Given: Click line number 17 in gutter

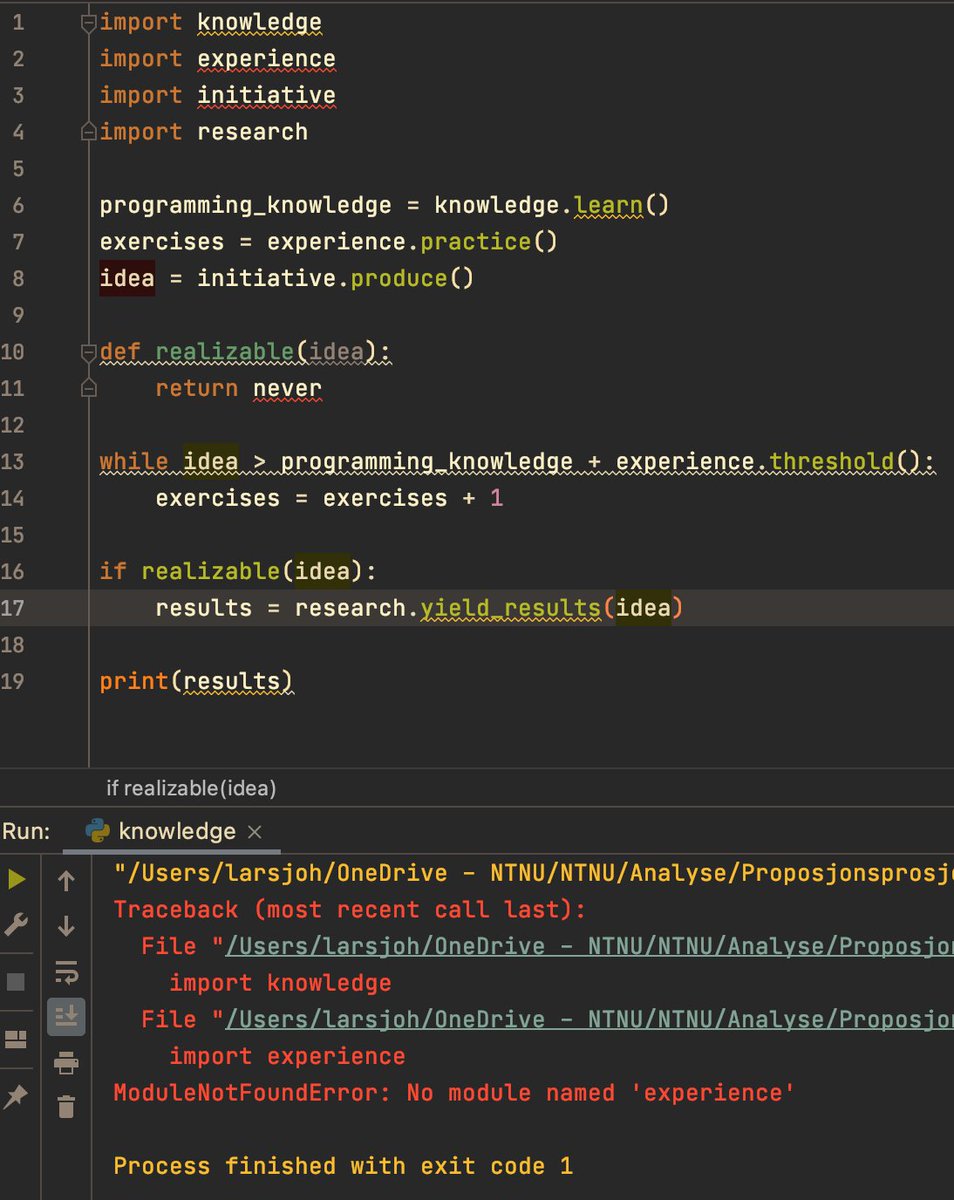Looking at the screenshot, I should coord(14,607).
